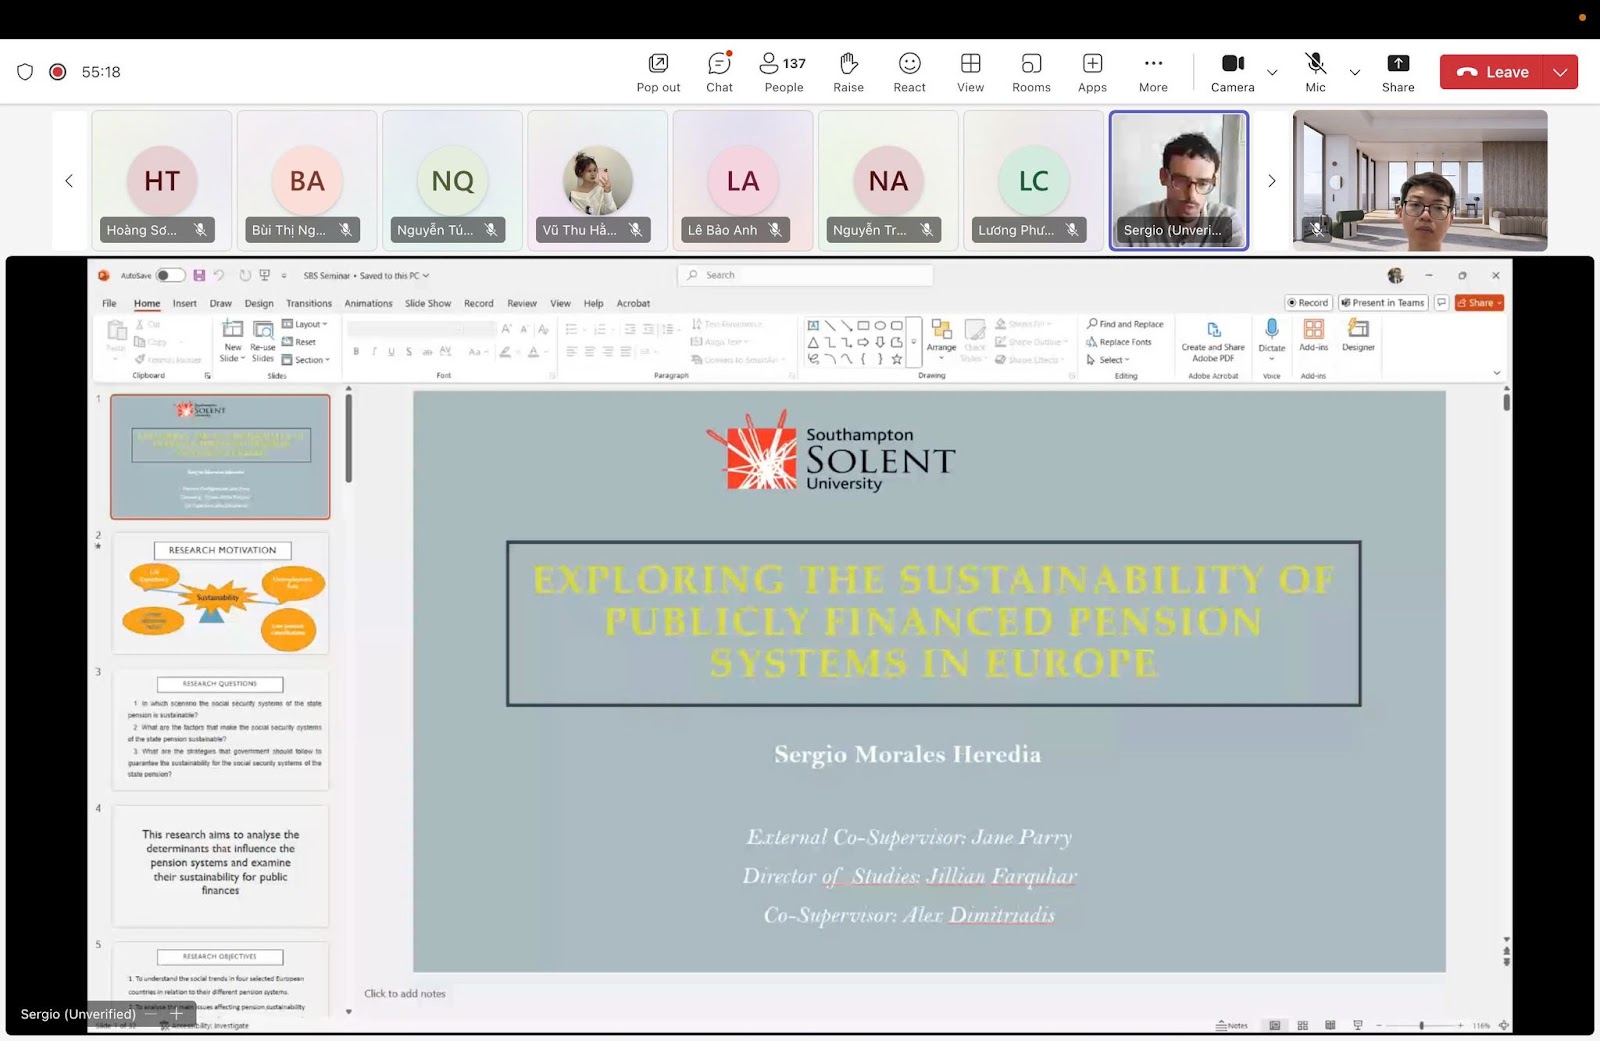The width and height of the screenshot is (1600, 1041).
Task: Open the Animations tab
Action: tap(368, 303)
